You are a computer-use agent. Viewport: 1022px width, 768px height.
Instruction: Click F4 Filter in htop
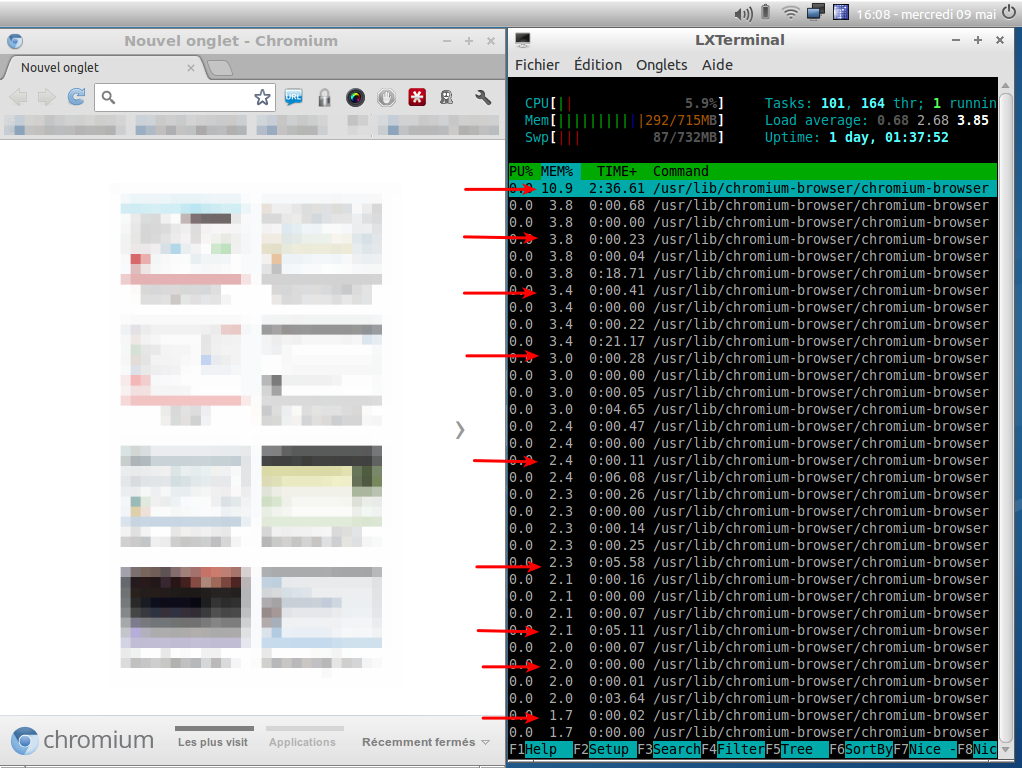(x=733, y=749)
